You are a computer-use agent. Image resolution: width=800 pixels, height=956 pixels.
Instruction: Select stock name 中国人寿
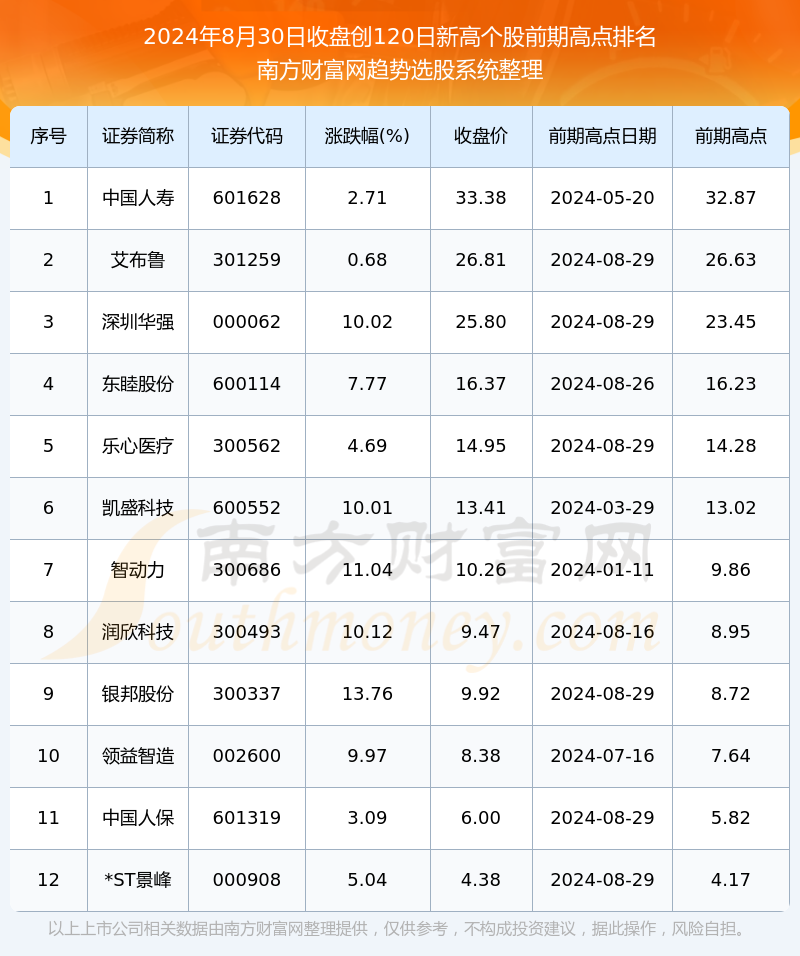tap(138, 198)
